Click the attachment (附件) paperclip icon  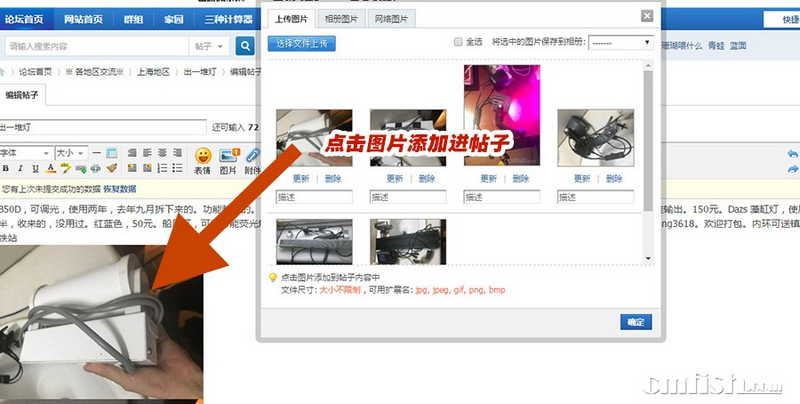coord(251,157)
